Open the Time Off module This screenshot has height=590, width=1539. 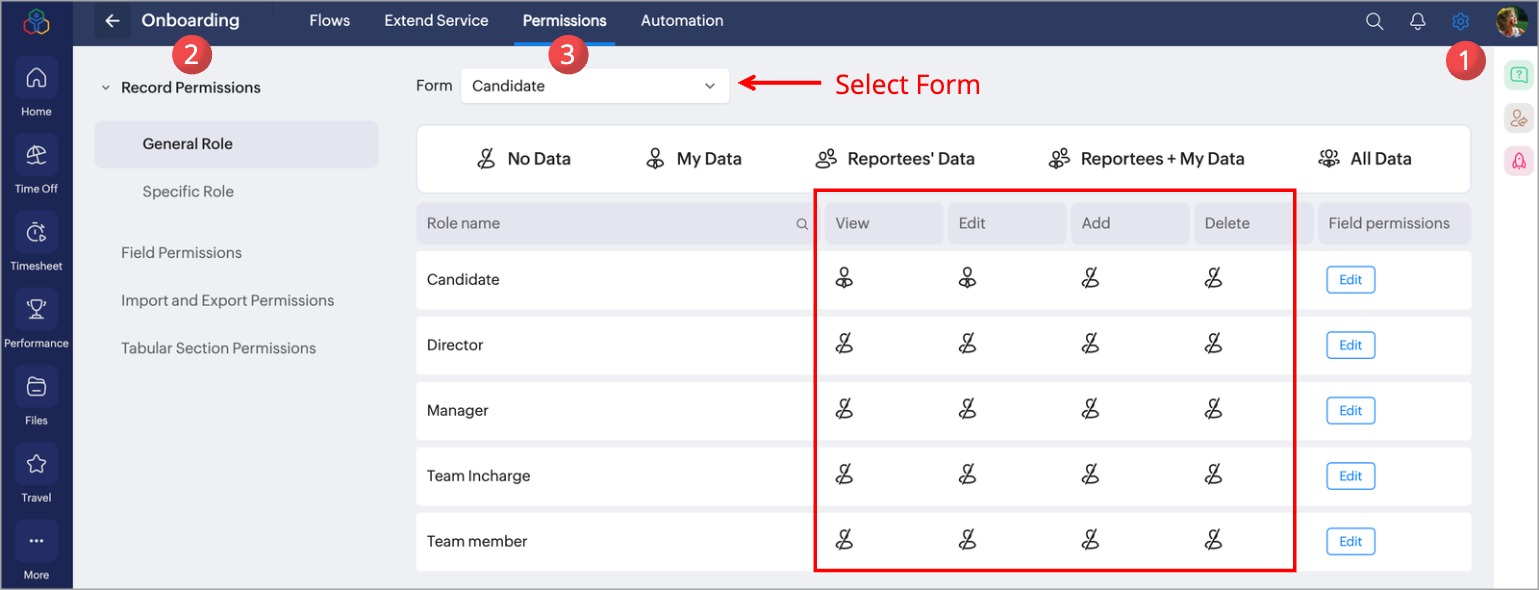click(36, 155)
